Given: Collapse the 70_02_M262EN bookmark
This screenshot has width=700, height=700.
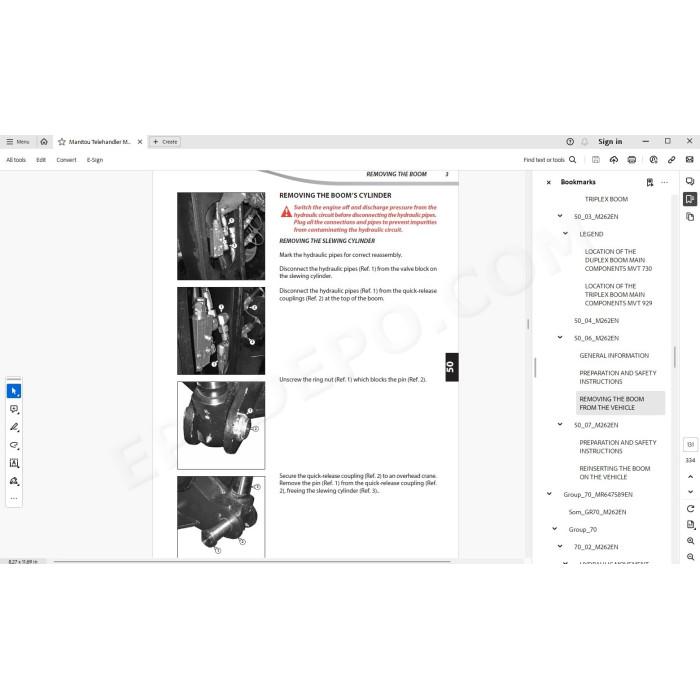Looking at the screenshot, I should pos(560,546).
